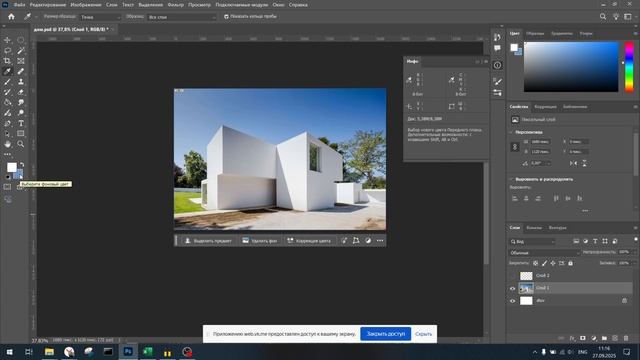Show hidden layer Слой 2 visibility box
This screenshot has height=360, width=640.
513,276
